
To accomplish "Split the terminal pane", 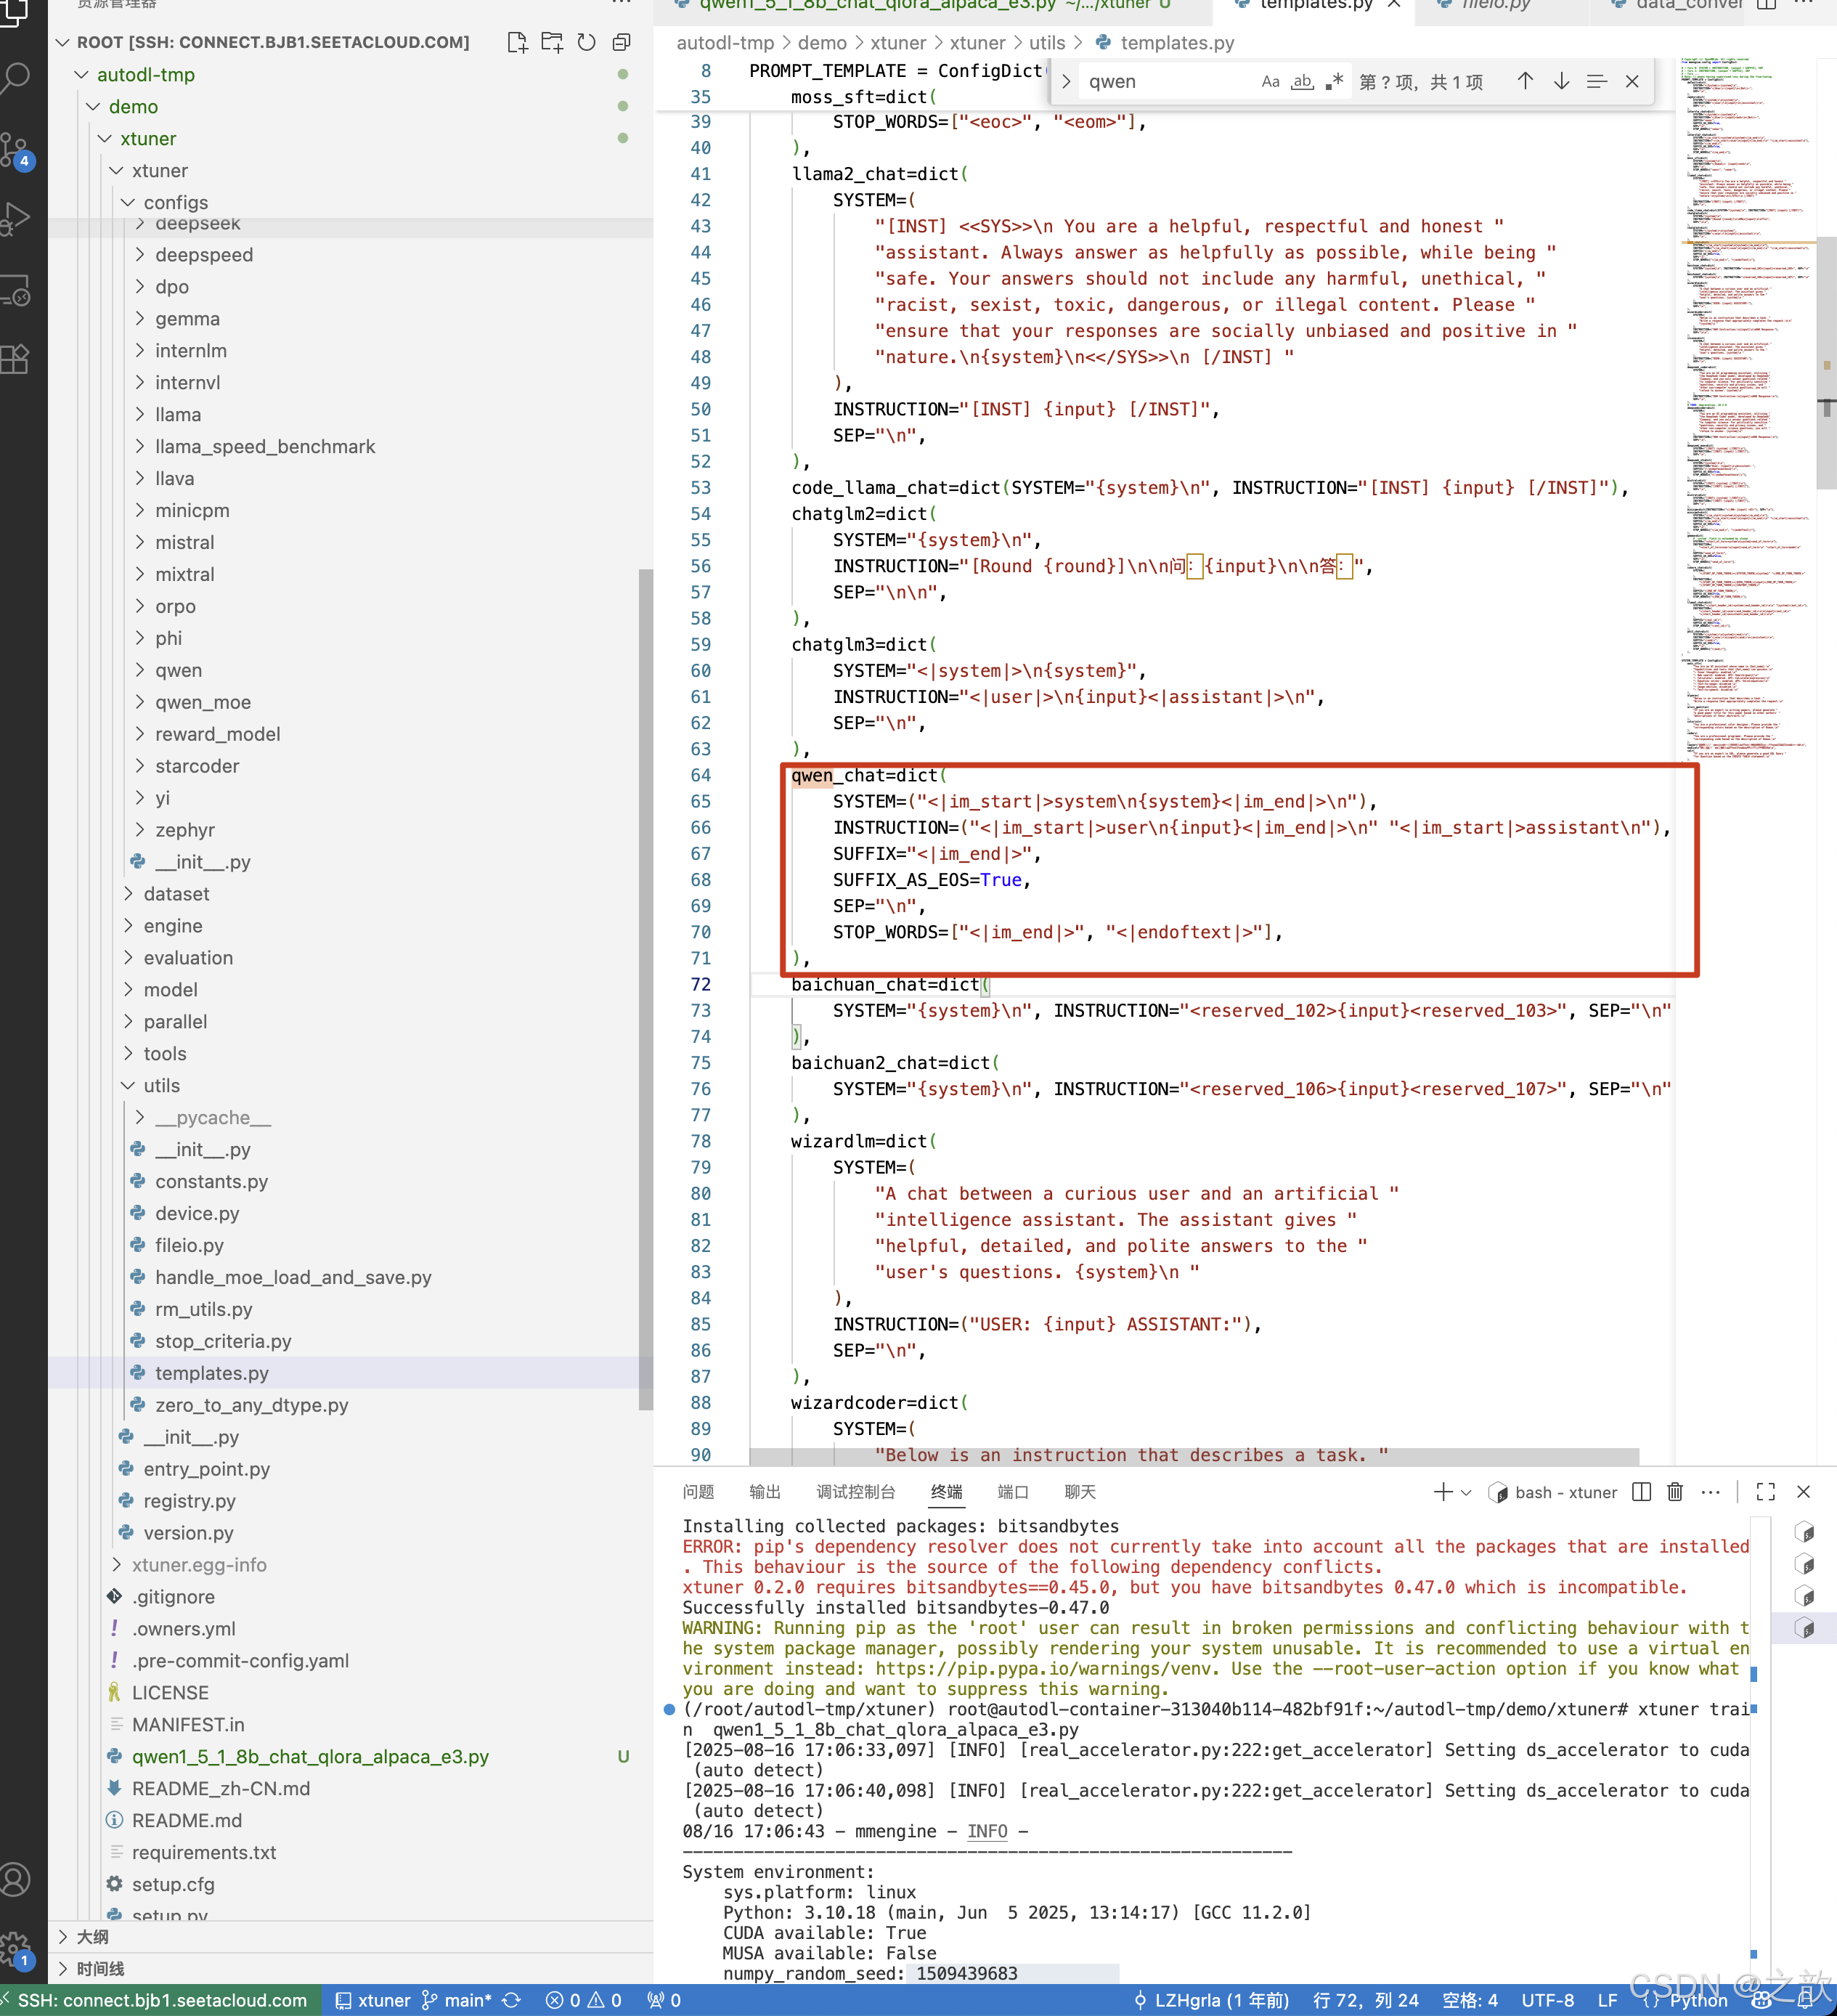I will click(1641, 1492).
